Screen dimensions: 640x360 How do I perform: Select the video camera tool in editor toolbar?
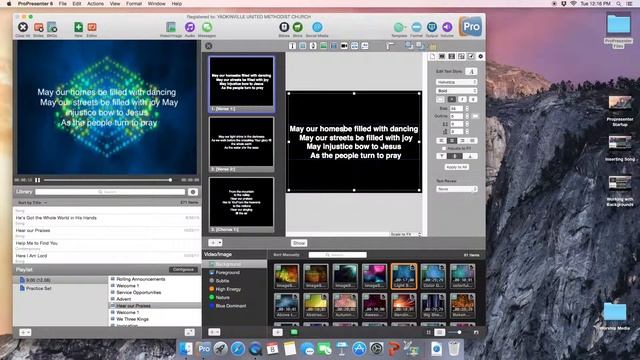(x=344, y=46)
